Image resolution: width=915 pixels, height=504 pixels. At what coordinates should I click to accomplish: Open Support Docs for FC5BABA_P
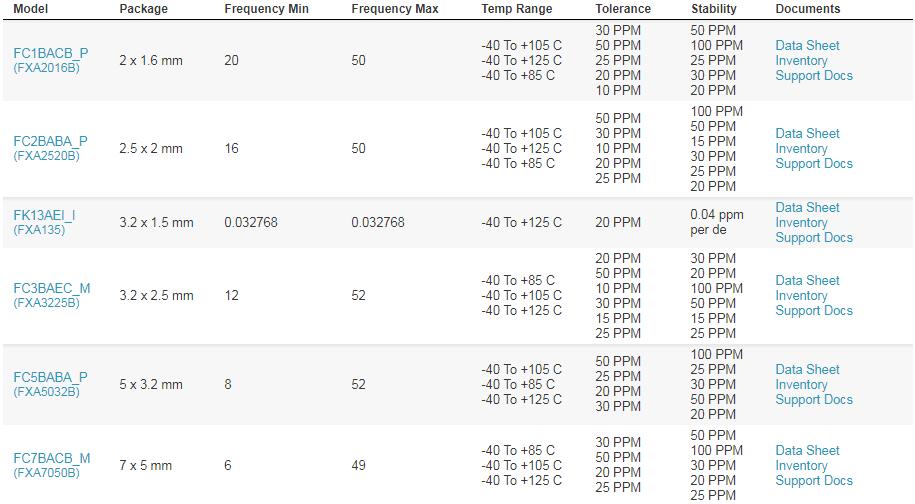[x=814, y=399]
